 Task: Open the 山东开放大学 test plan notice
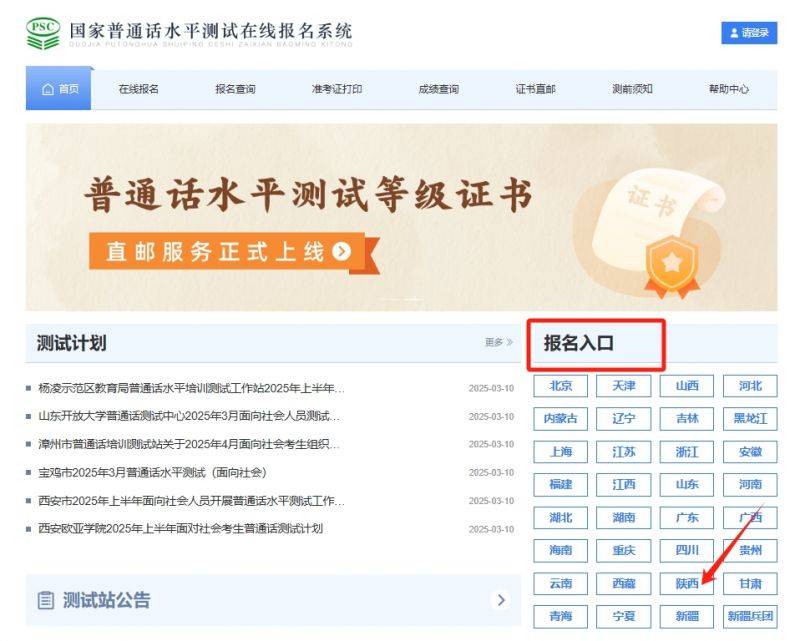coord(189,416)
